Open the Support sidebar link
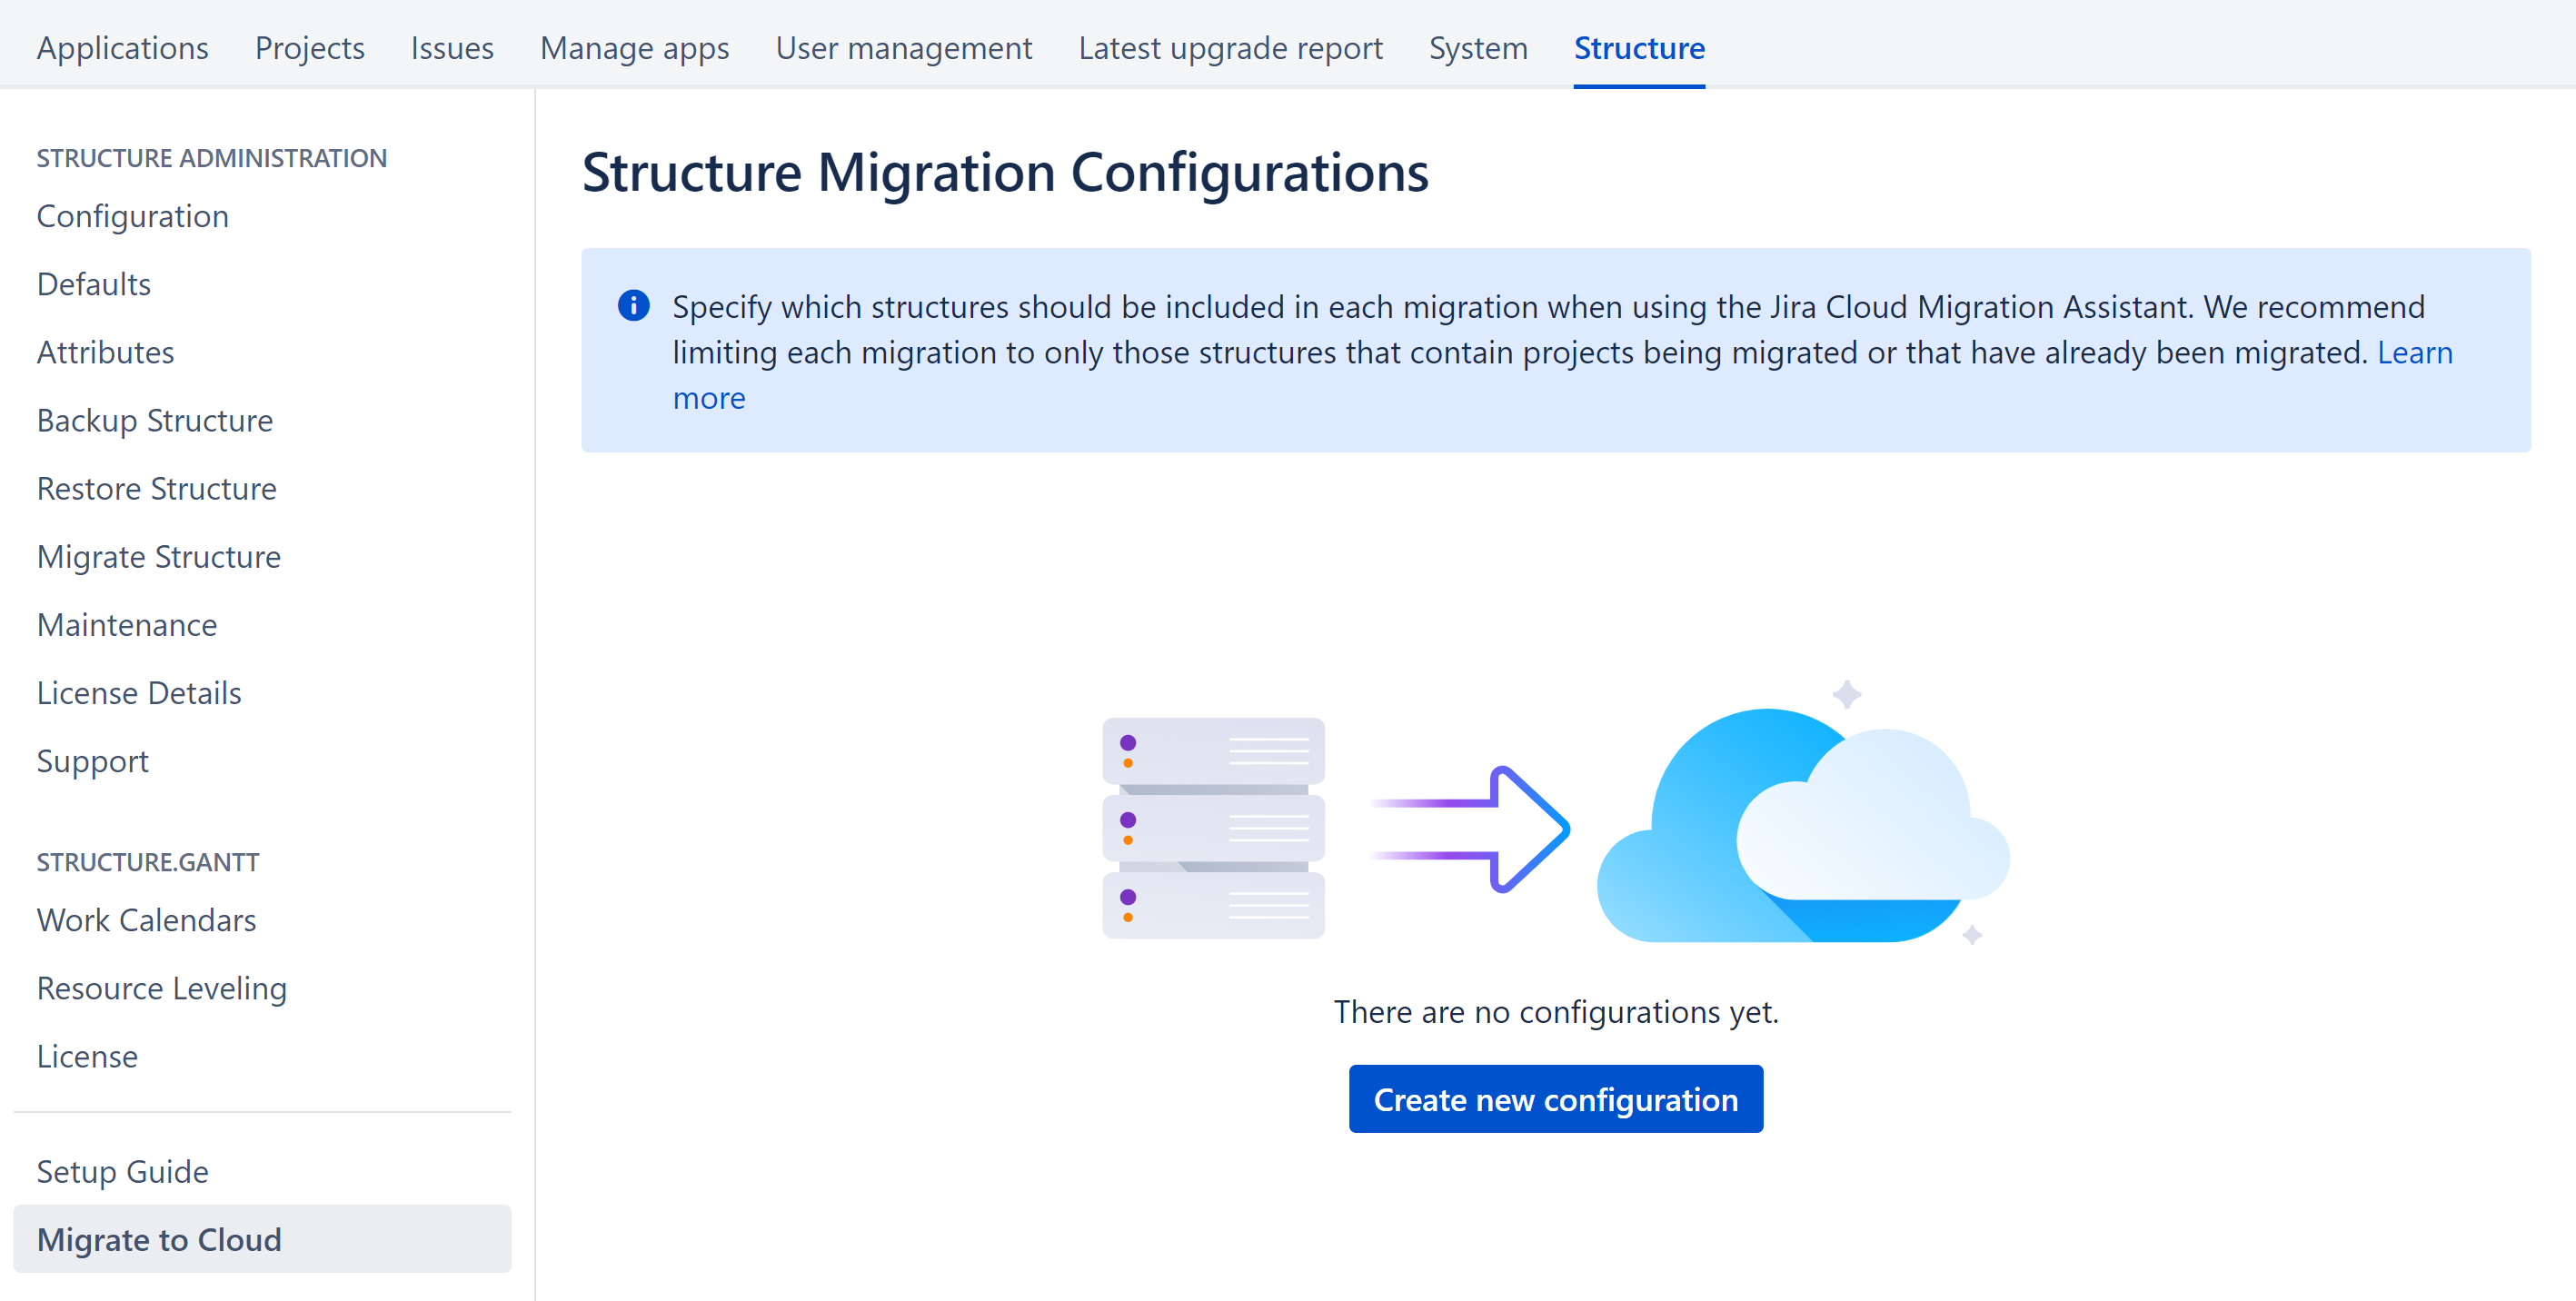Image resolution: width=2576 pixels, height=1301 pixels. click(x=93, y=760)
